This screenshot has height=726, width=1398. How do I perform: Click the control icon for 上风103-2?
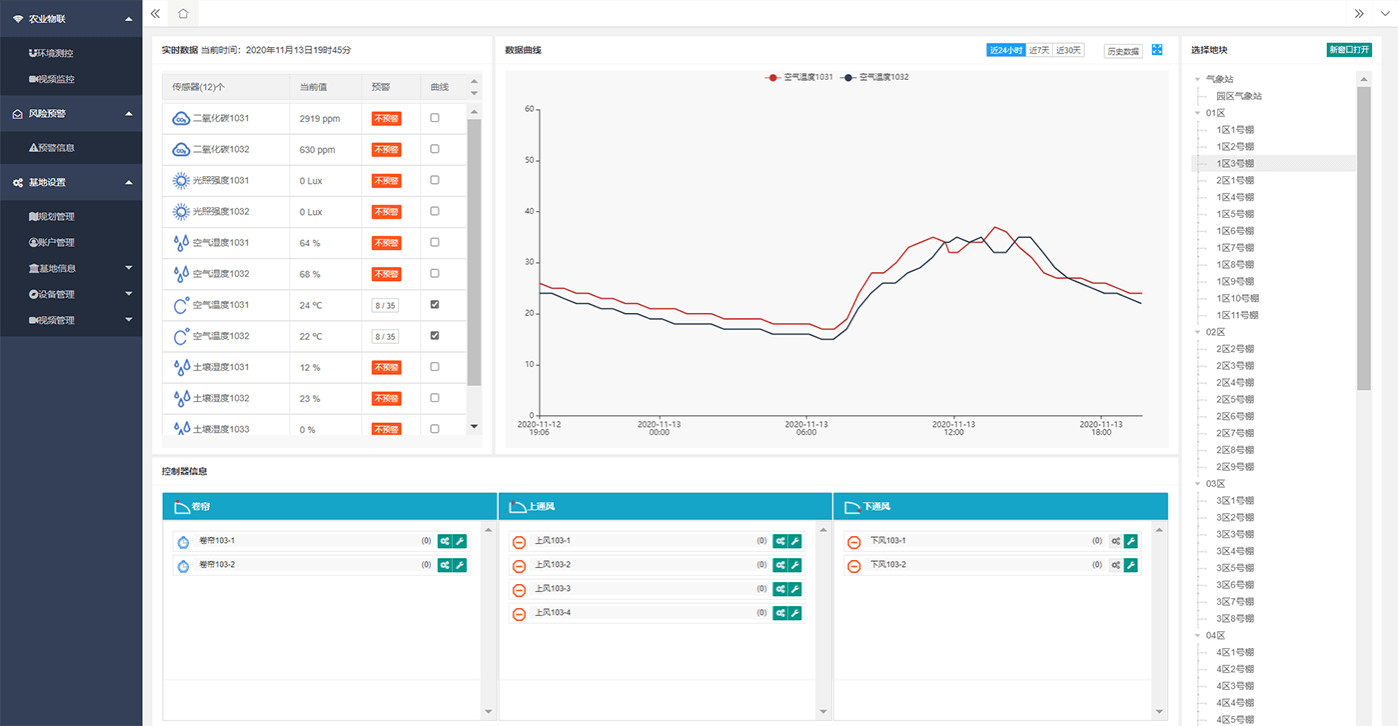[780, 565]
